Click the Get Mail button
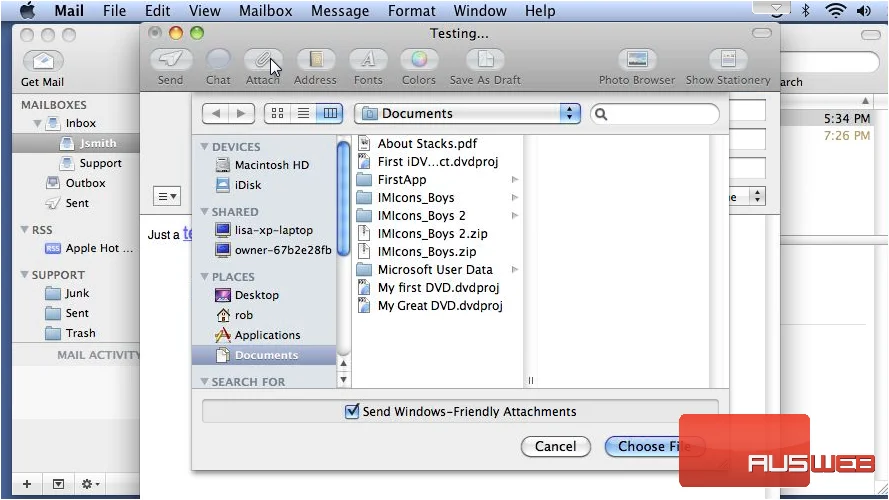Viewport: 889px width, 500px height. point(43,61)
